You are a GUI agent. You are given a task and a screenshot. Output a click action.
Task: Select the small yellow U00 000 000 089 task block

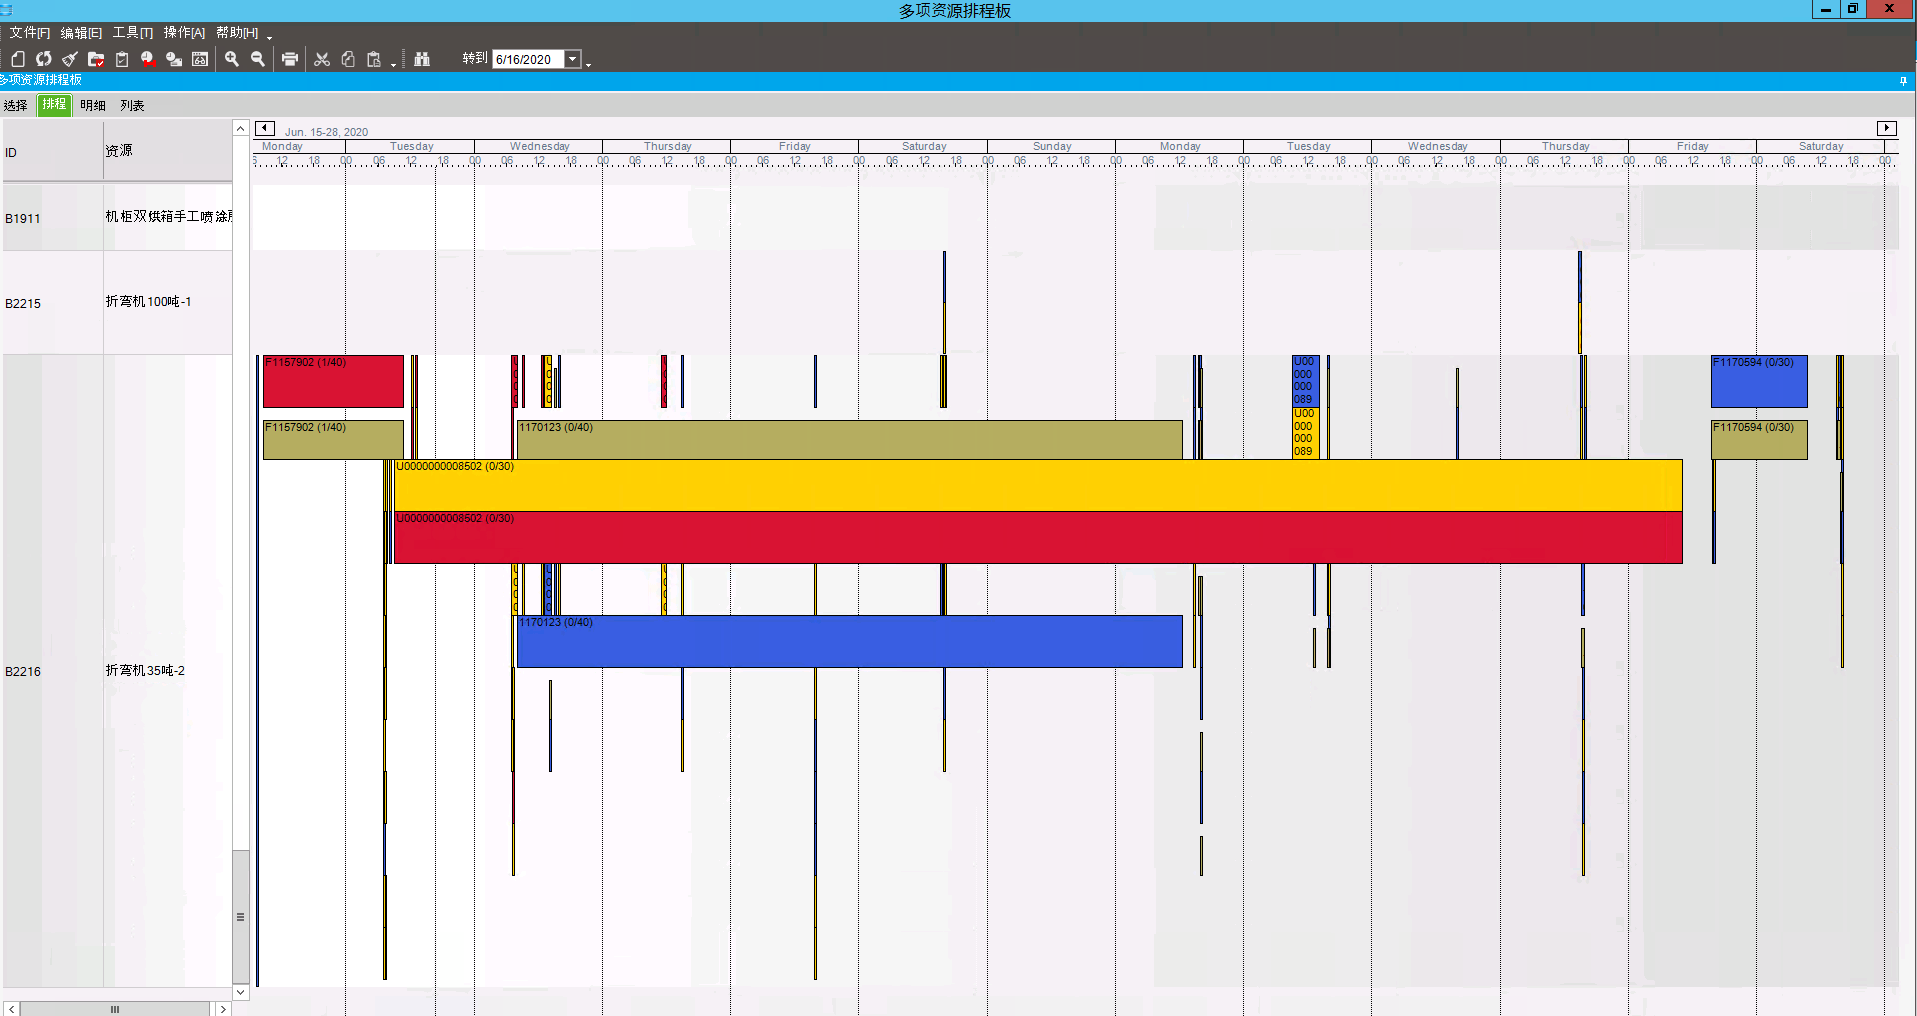[1306, 433]
